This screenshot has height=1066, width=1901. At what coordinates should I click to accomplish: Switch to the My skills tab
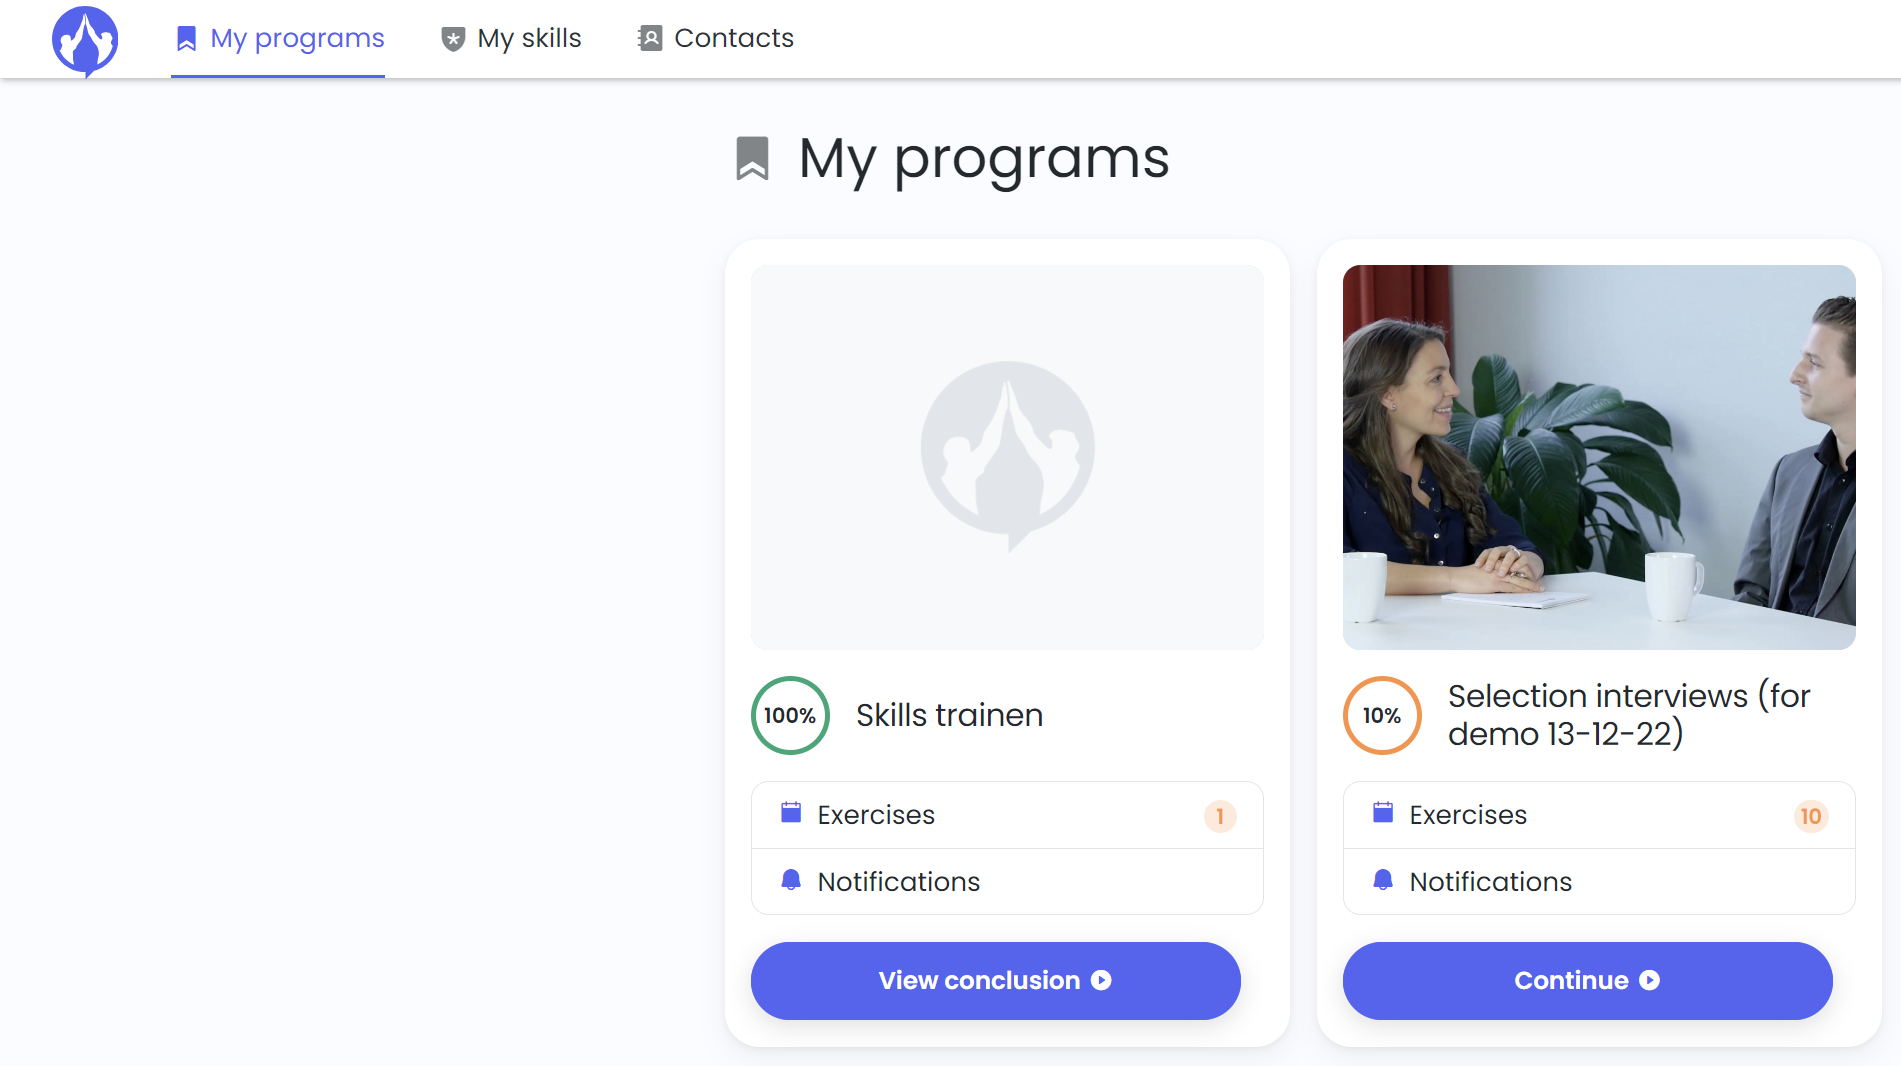pyautogui.click(x=511, y=39)
